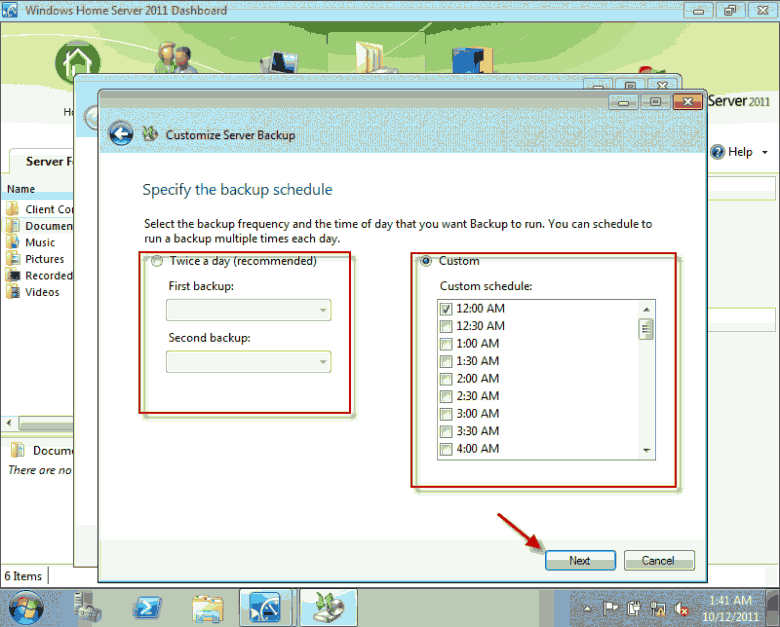Open the Dashboard Home icon
Screen dimensions: 780x627
[x=77, y=63]
